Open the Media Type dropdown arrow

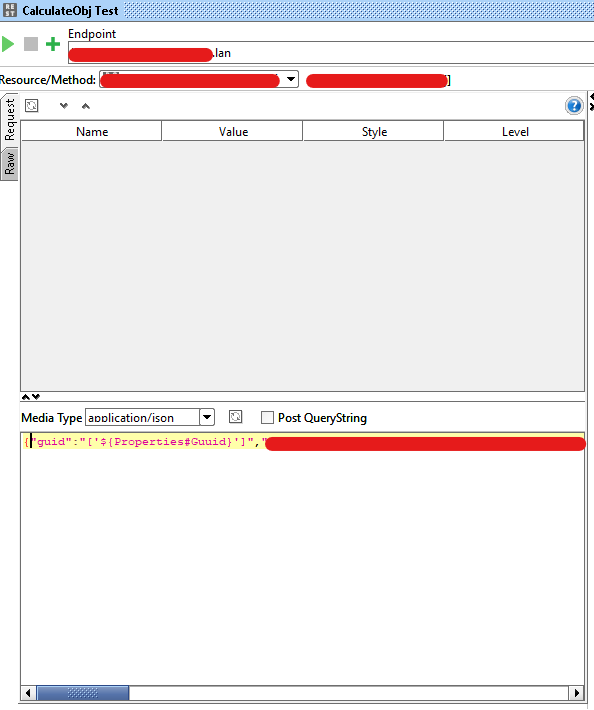pos(207,417)
